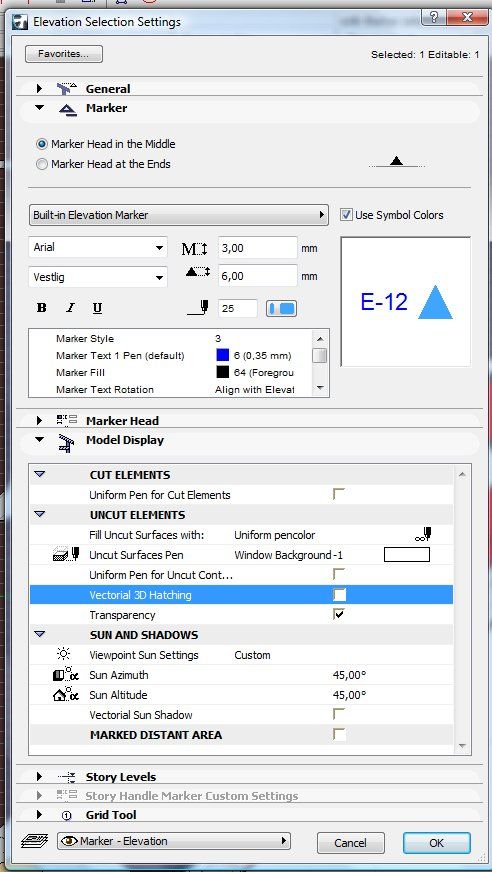Enable Uniform Pen for Cut Elements

(339, 494)
